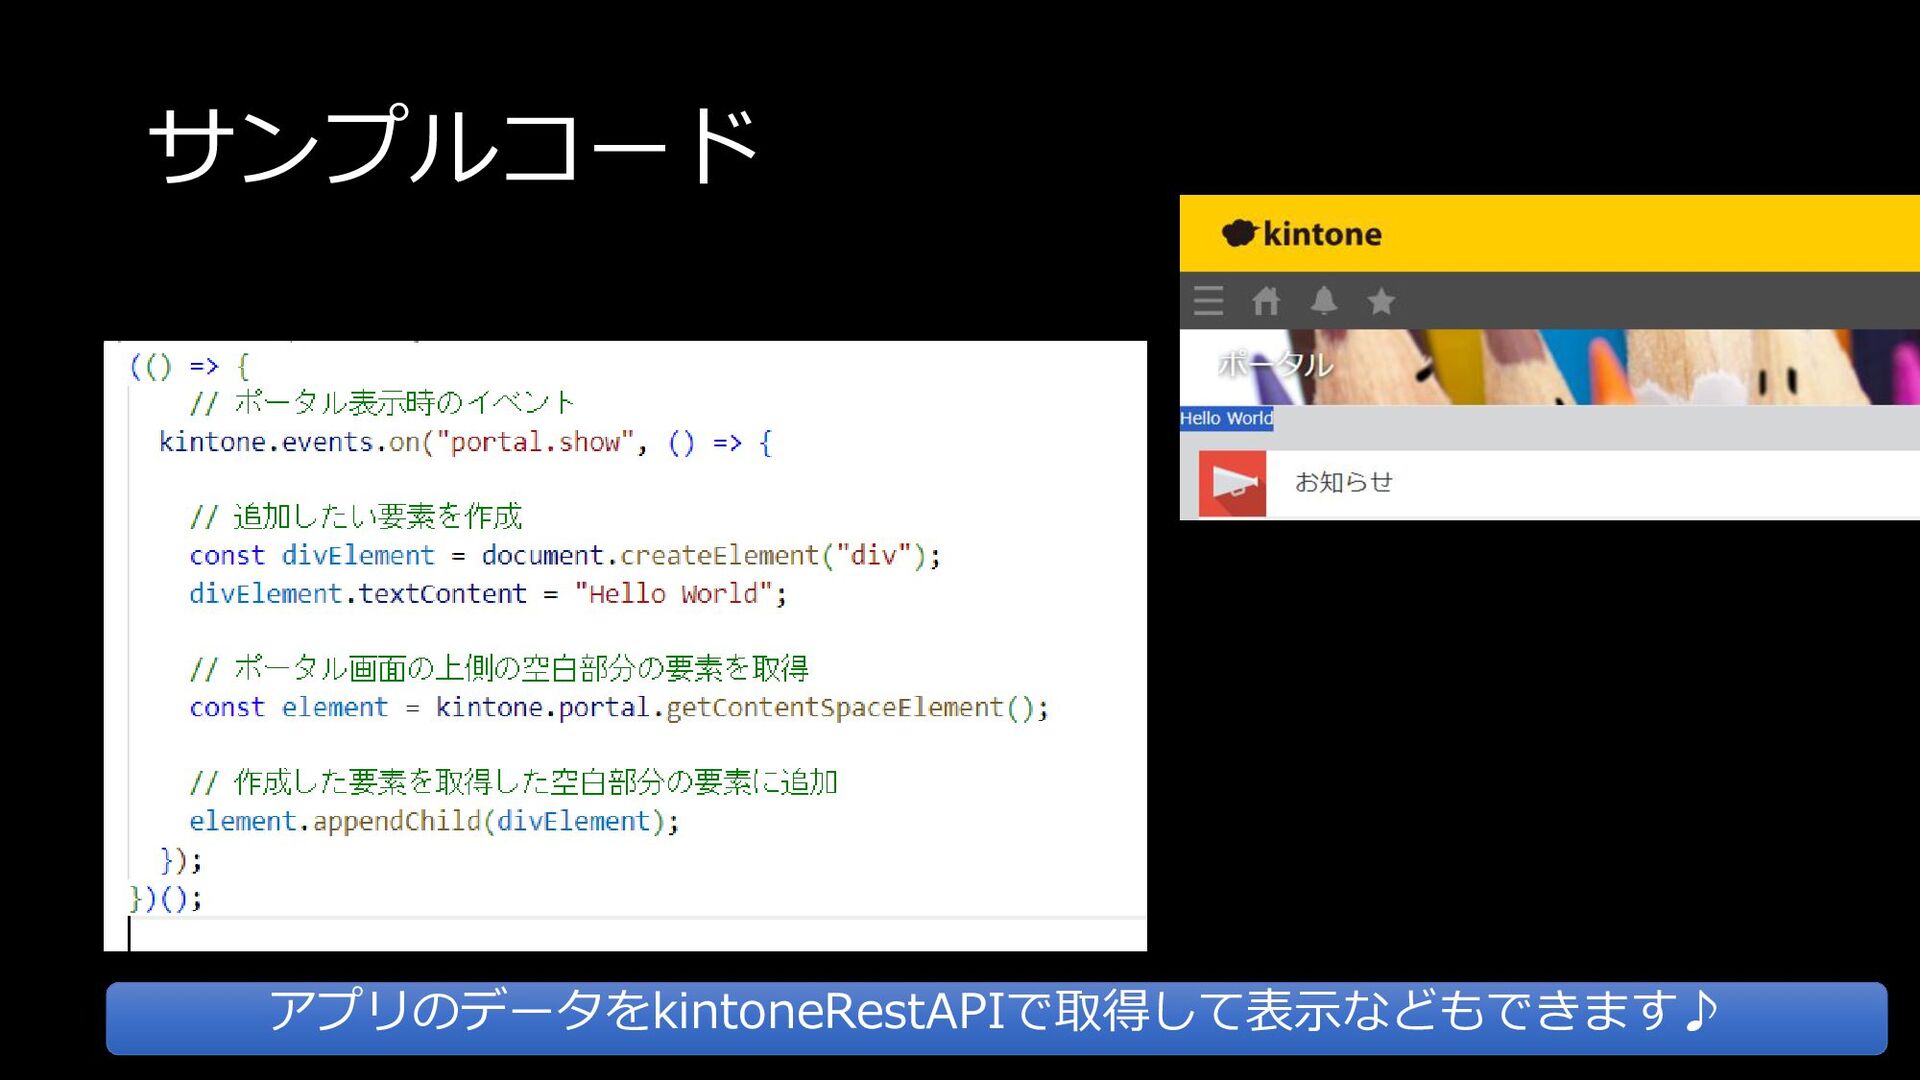Click comment 追加したい要素を作成
The image size is (1920, 1080).
coord(356,516)
